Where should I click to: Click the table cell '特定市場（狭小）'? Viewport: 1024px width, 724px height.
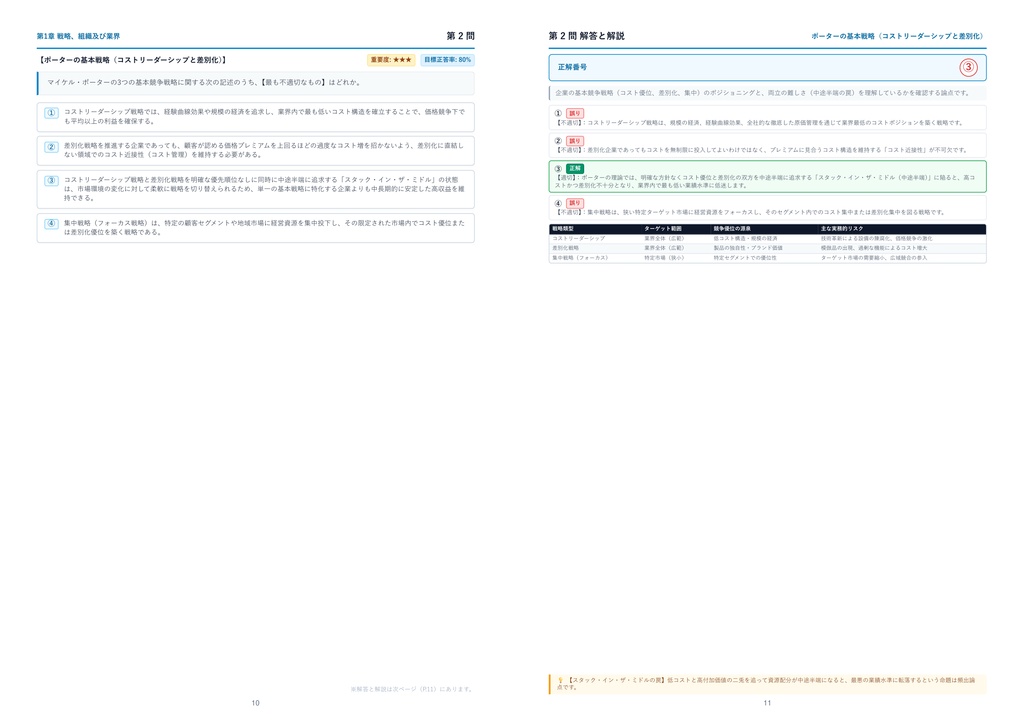(664, 258)
